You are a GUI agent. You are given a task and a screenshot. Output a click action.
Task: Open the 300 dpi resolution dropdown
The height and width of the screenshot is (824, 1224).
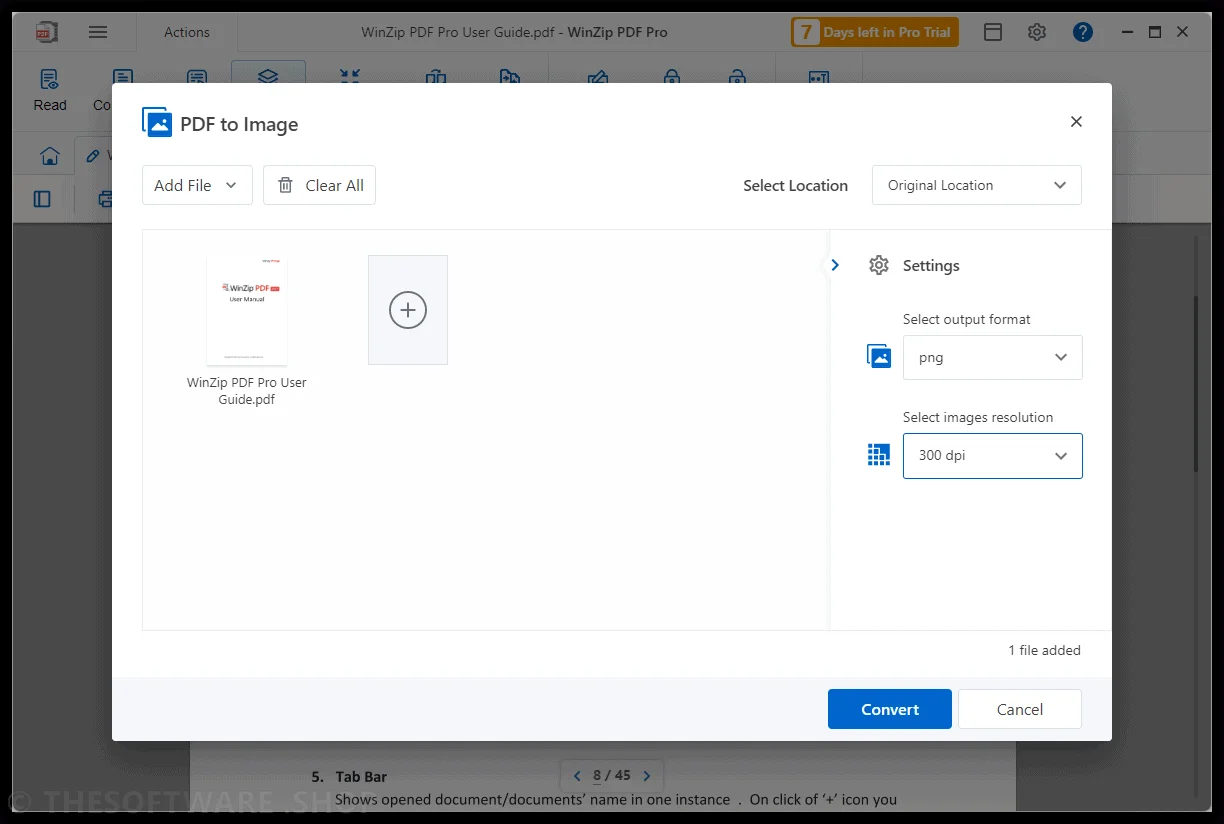(x=993, y=455)
